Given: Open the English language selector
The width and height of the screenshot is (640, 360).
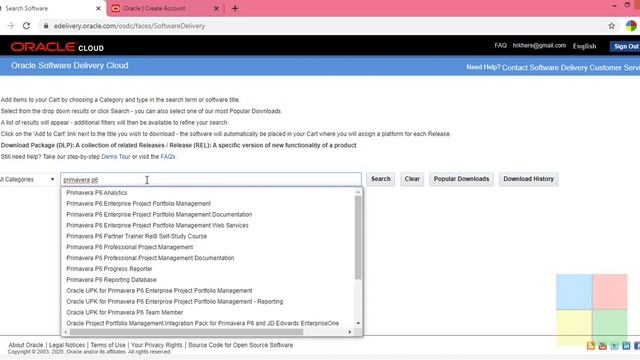Looking at the screenshot, I should pos(584,46).
